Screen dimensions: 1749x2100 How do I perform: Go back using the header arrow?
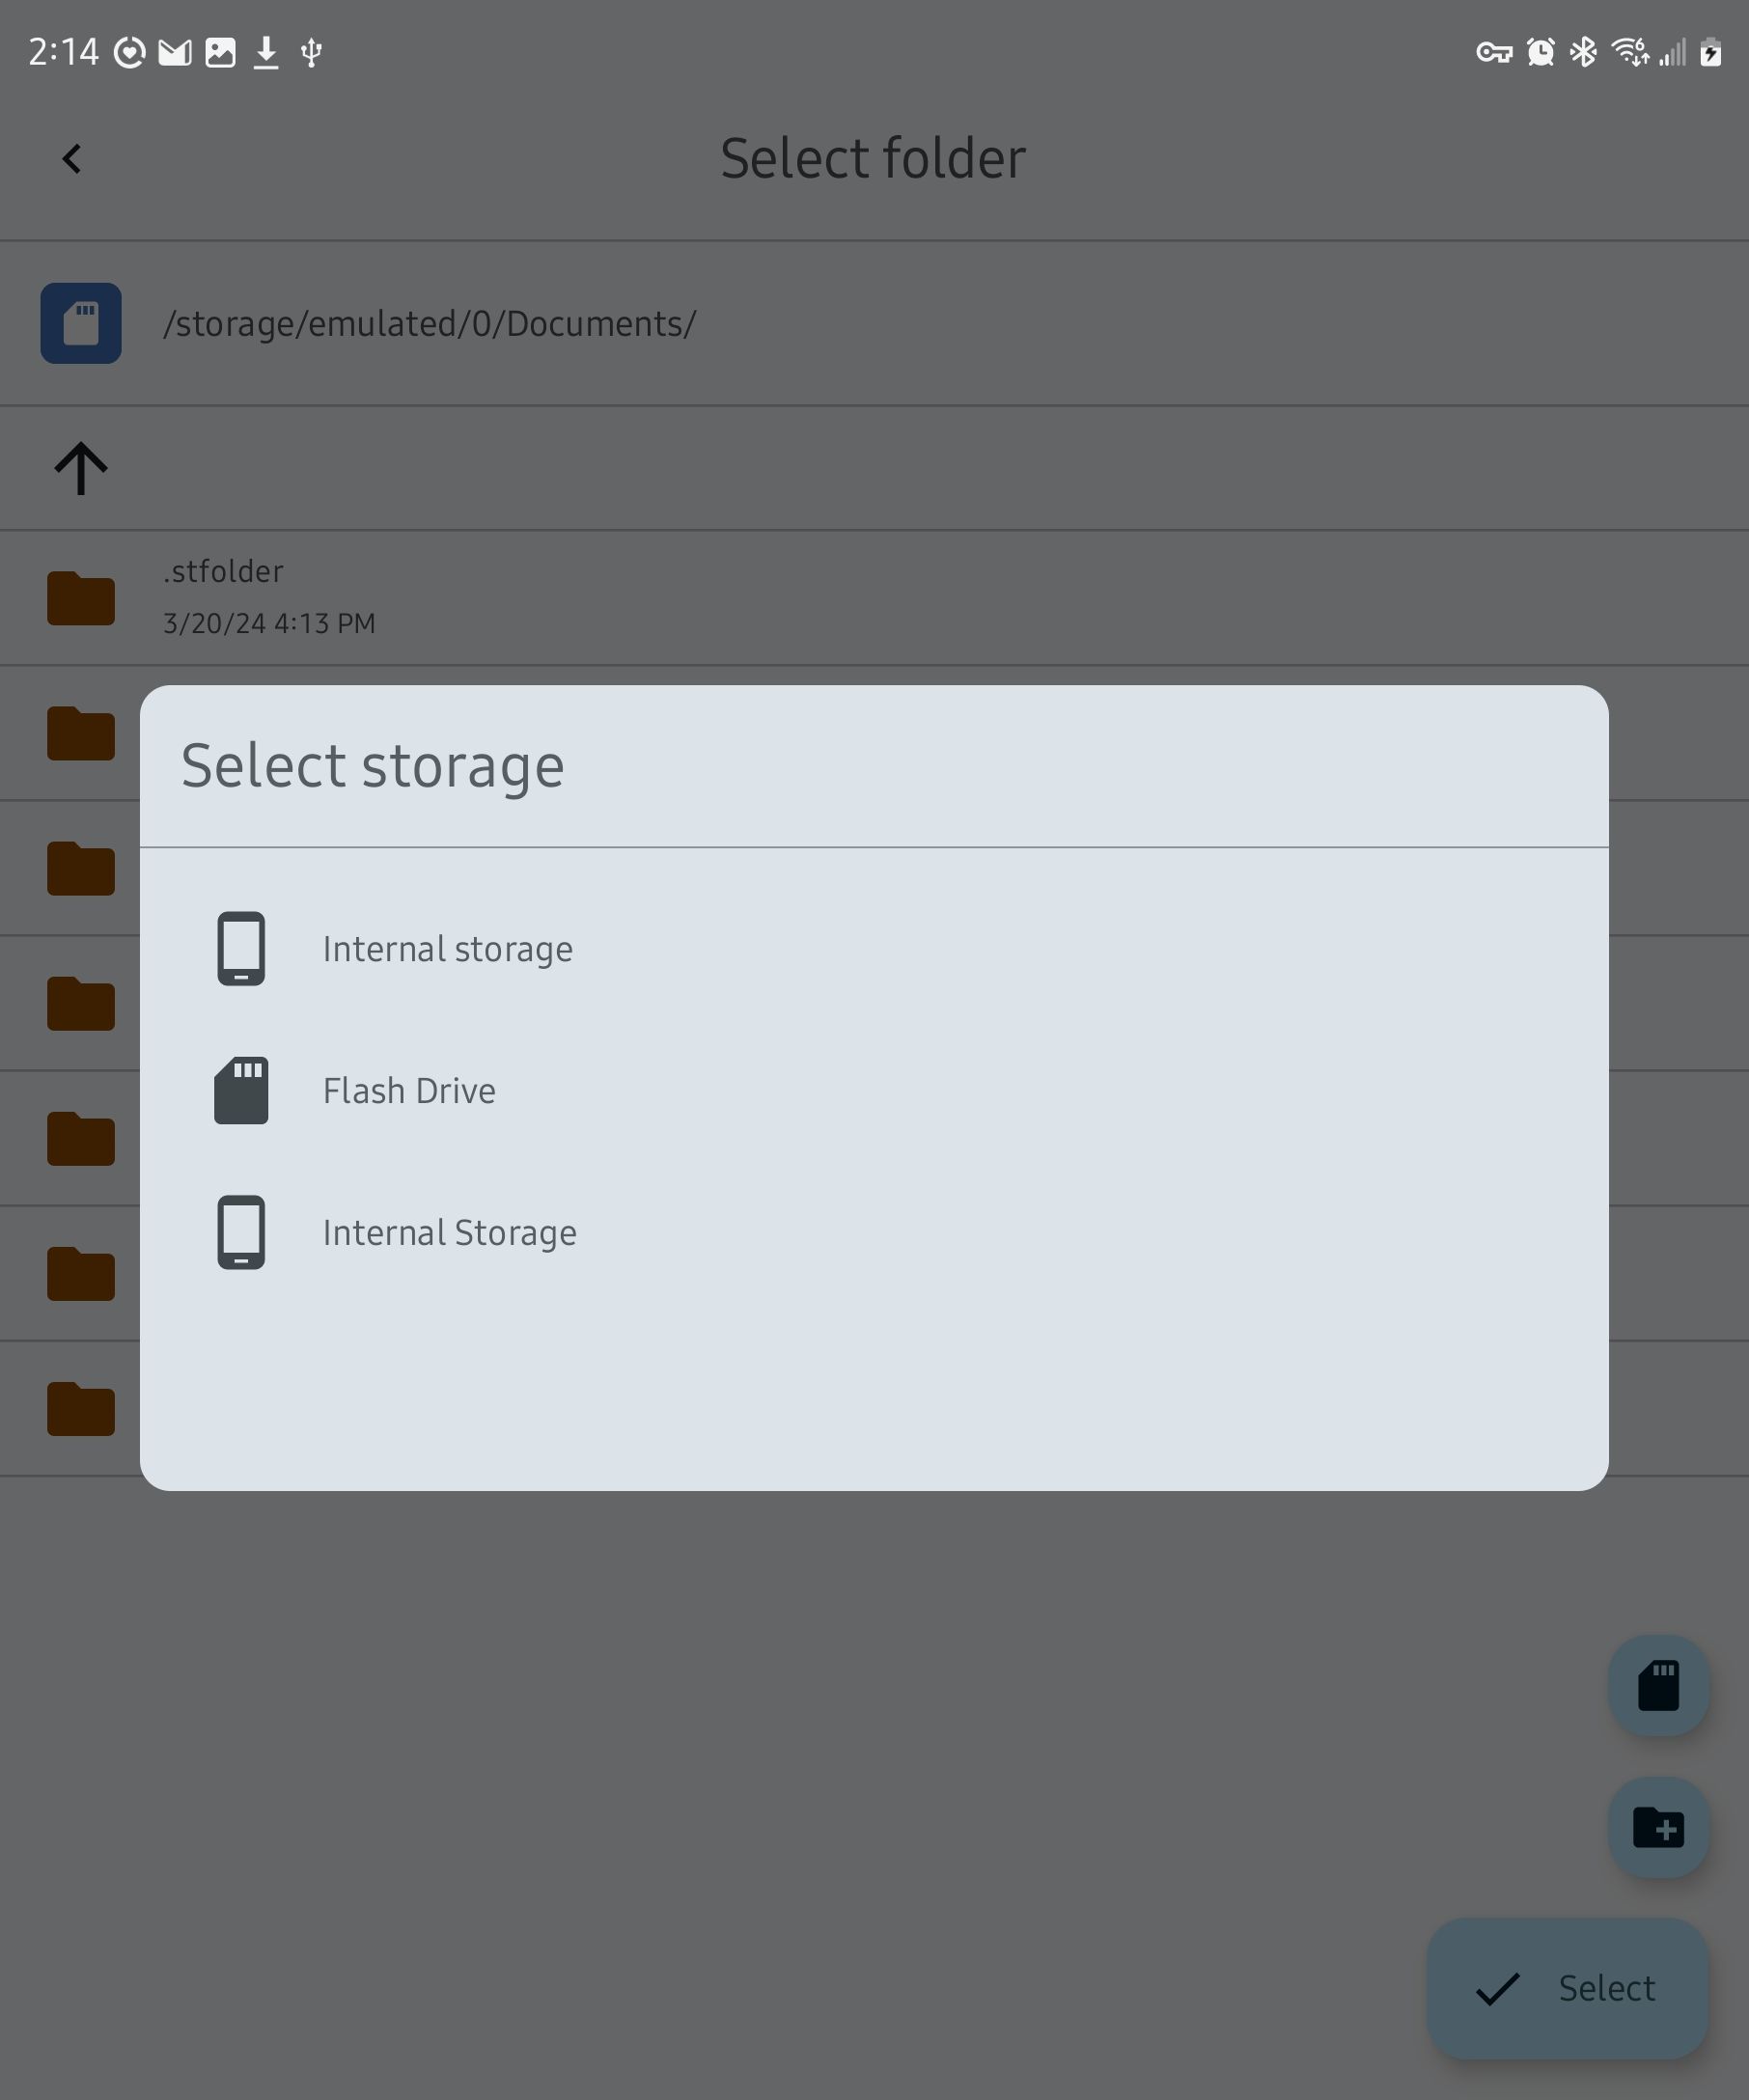71,159
